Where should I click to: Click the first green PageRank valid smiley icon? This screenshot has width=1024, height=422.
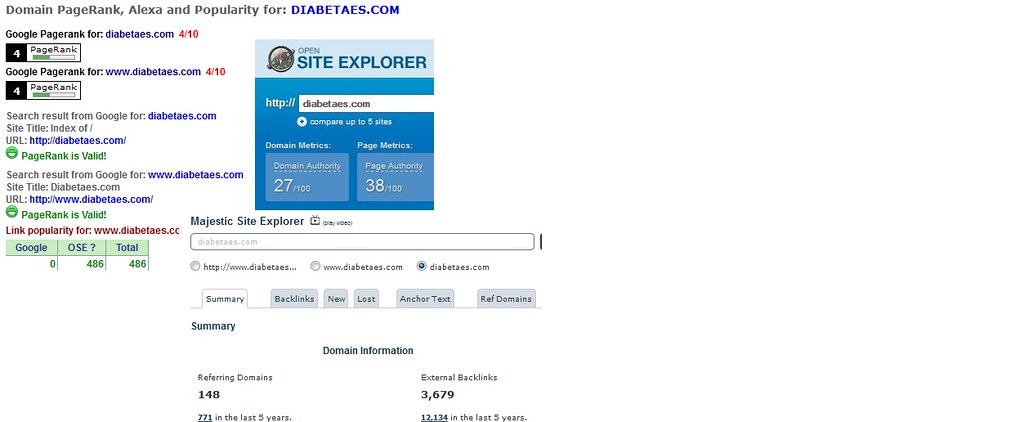(x=12, y=153)
